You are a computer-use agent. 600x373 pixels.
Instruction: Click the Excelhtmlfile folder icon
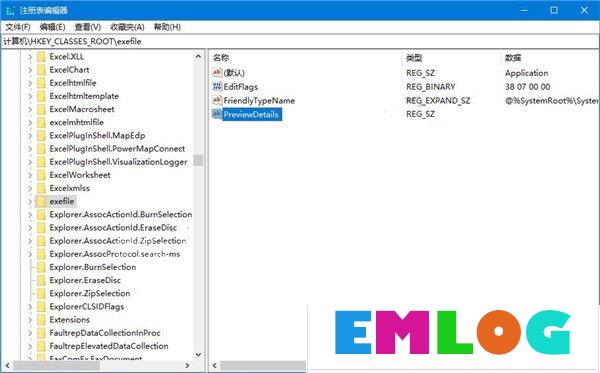click(x=41, y=83)
